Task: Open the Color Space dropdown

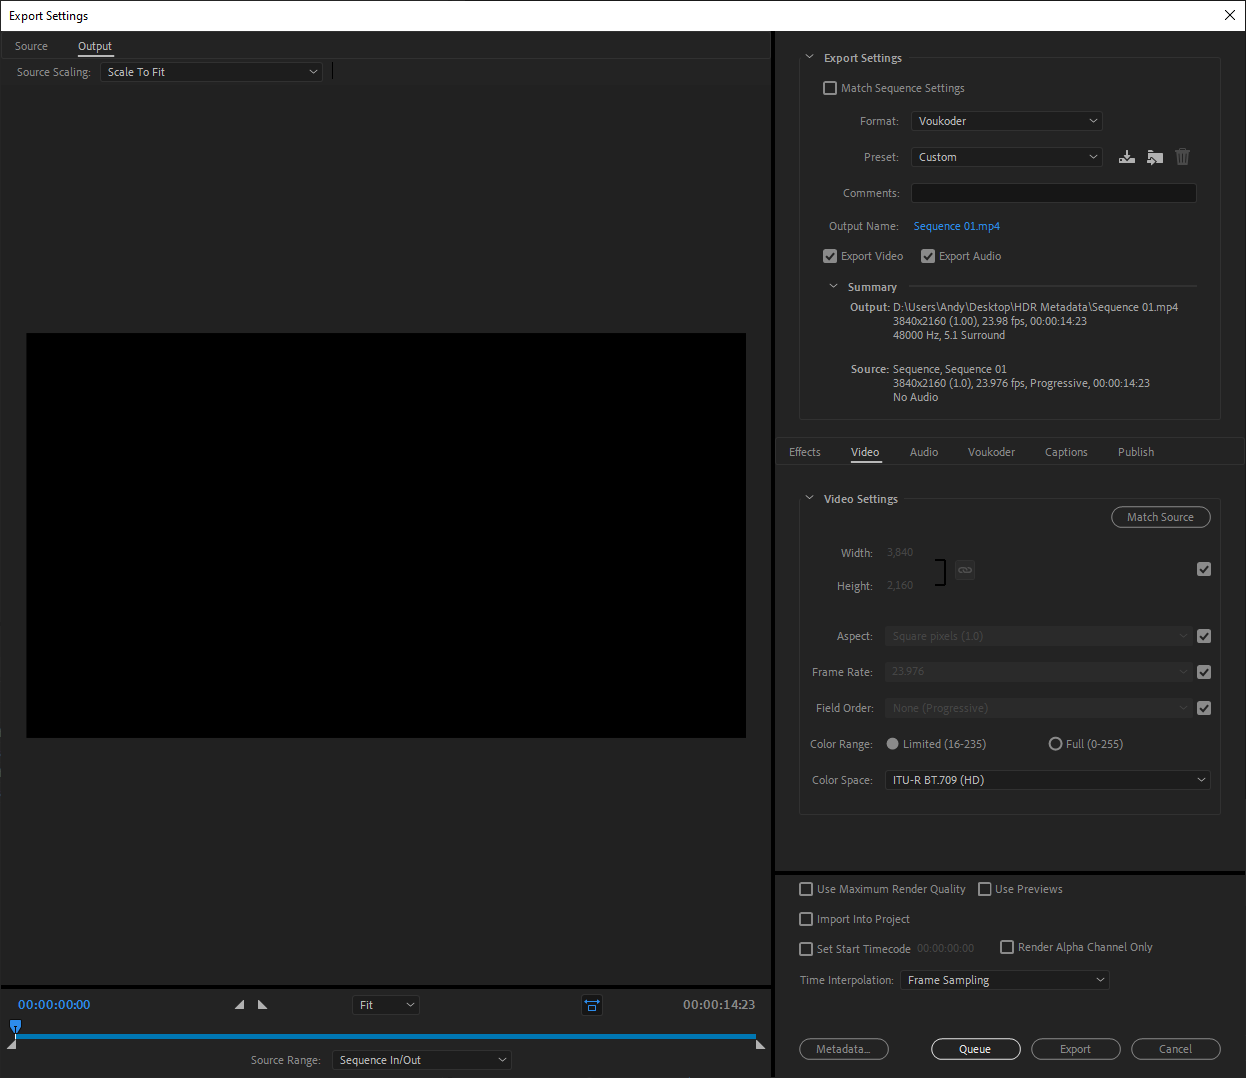Action: 1047,780
